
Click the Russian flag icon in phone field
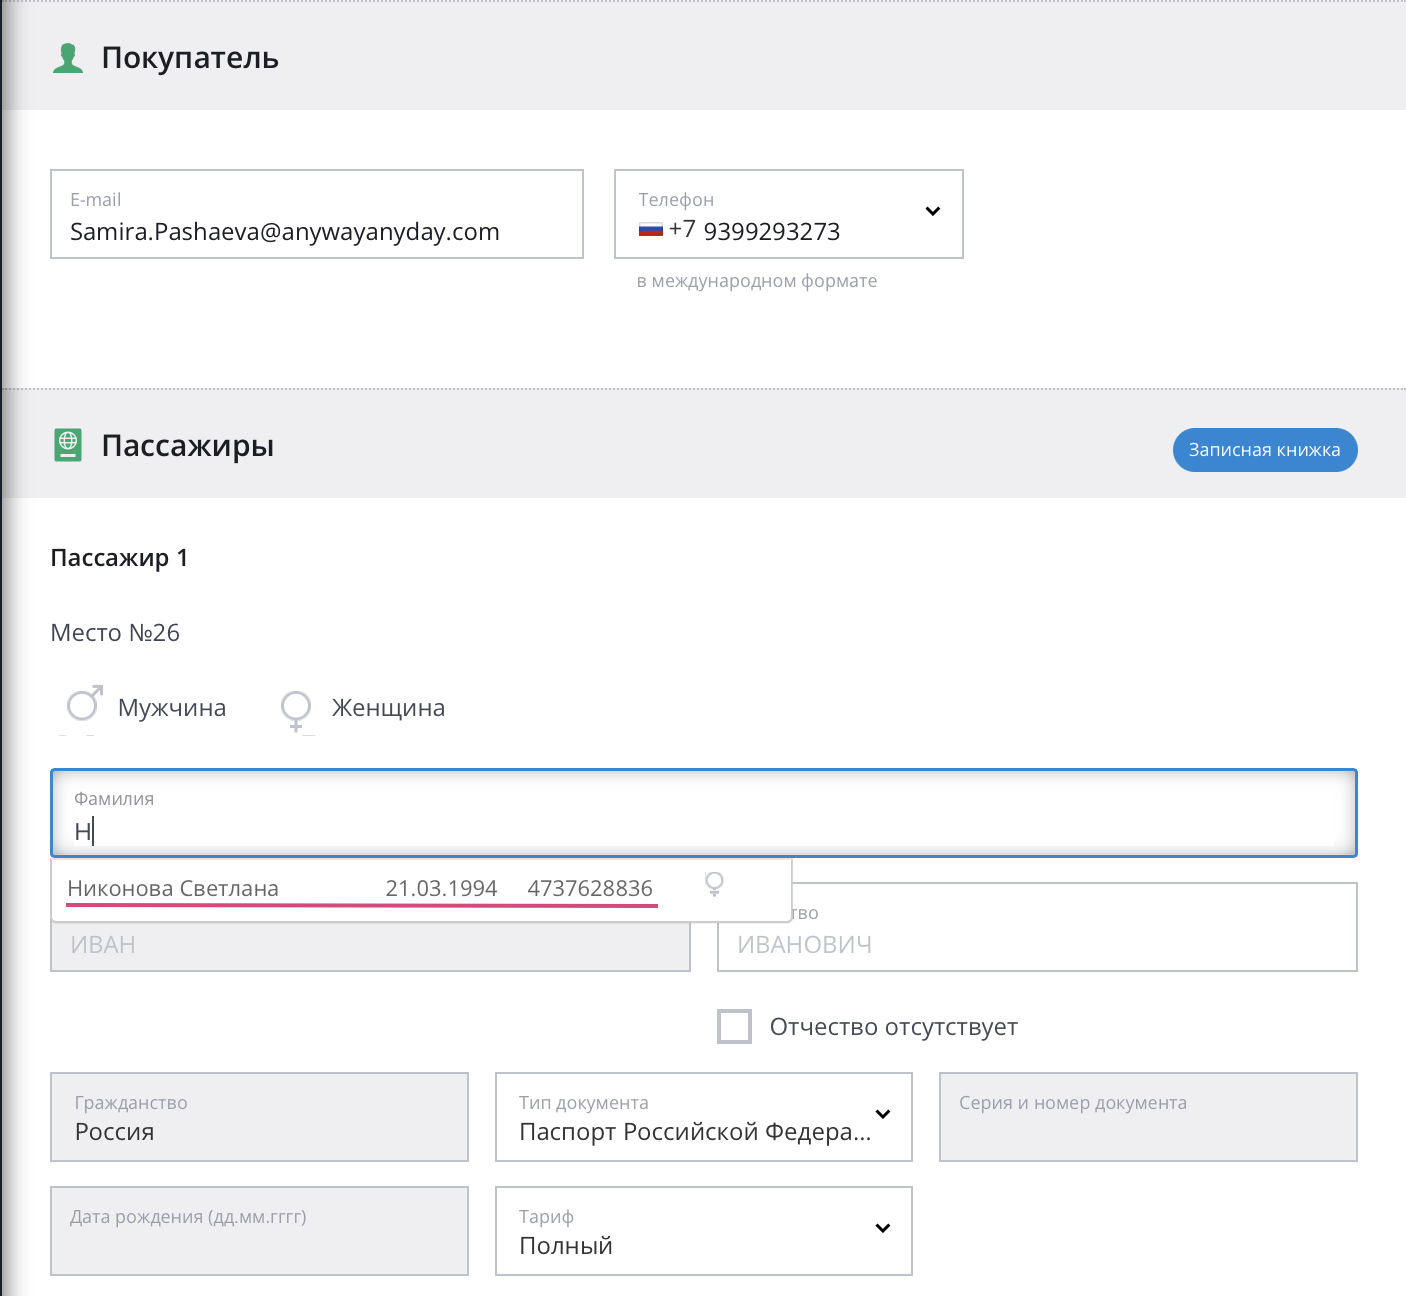(651, 230)
